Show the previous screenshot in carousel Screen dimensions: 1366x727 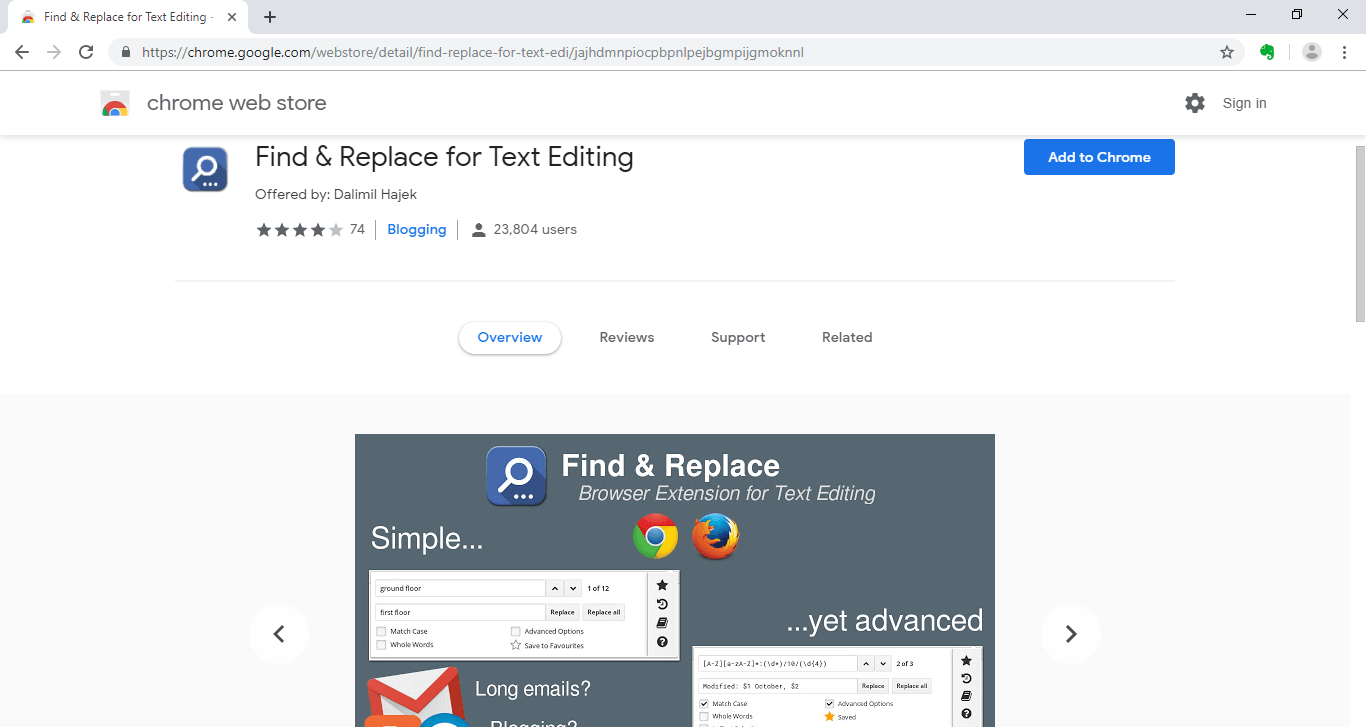[x=279, y=634]
